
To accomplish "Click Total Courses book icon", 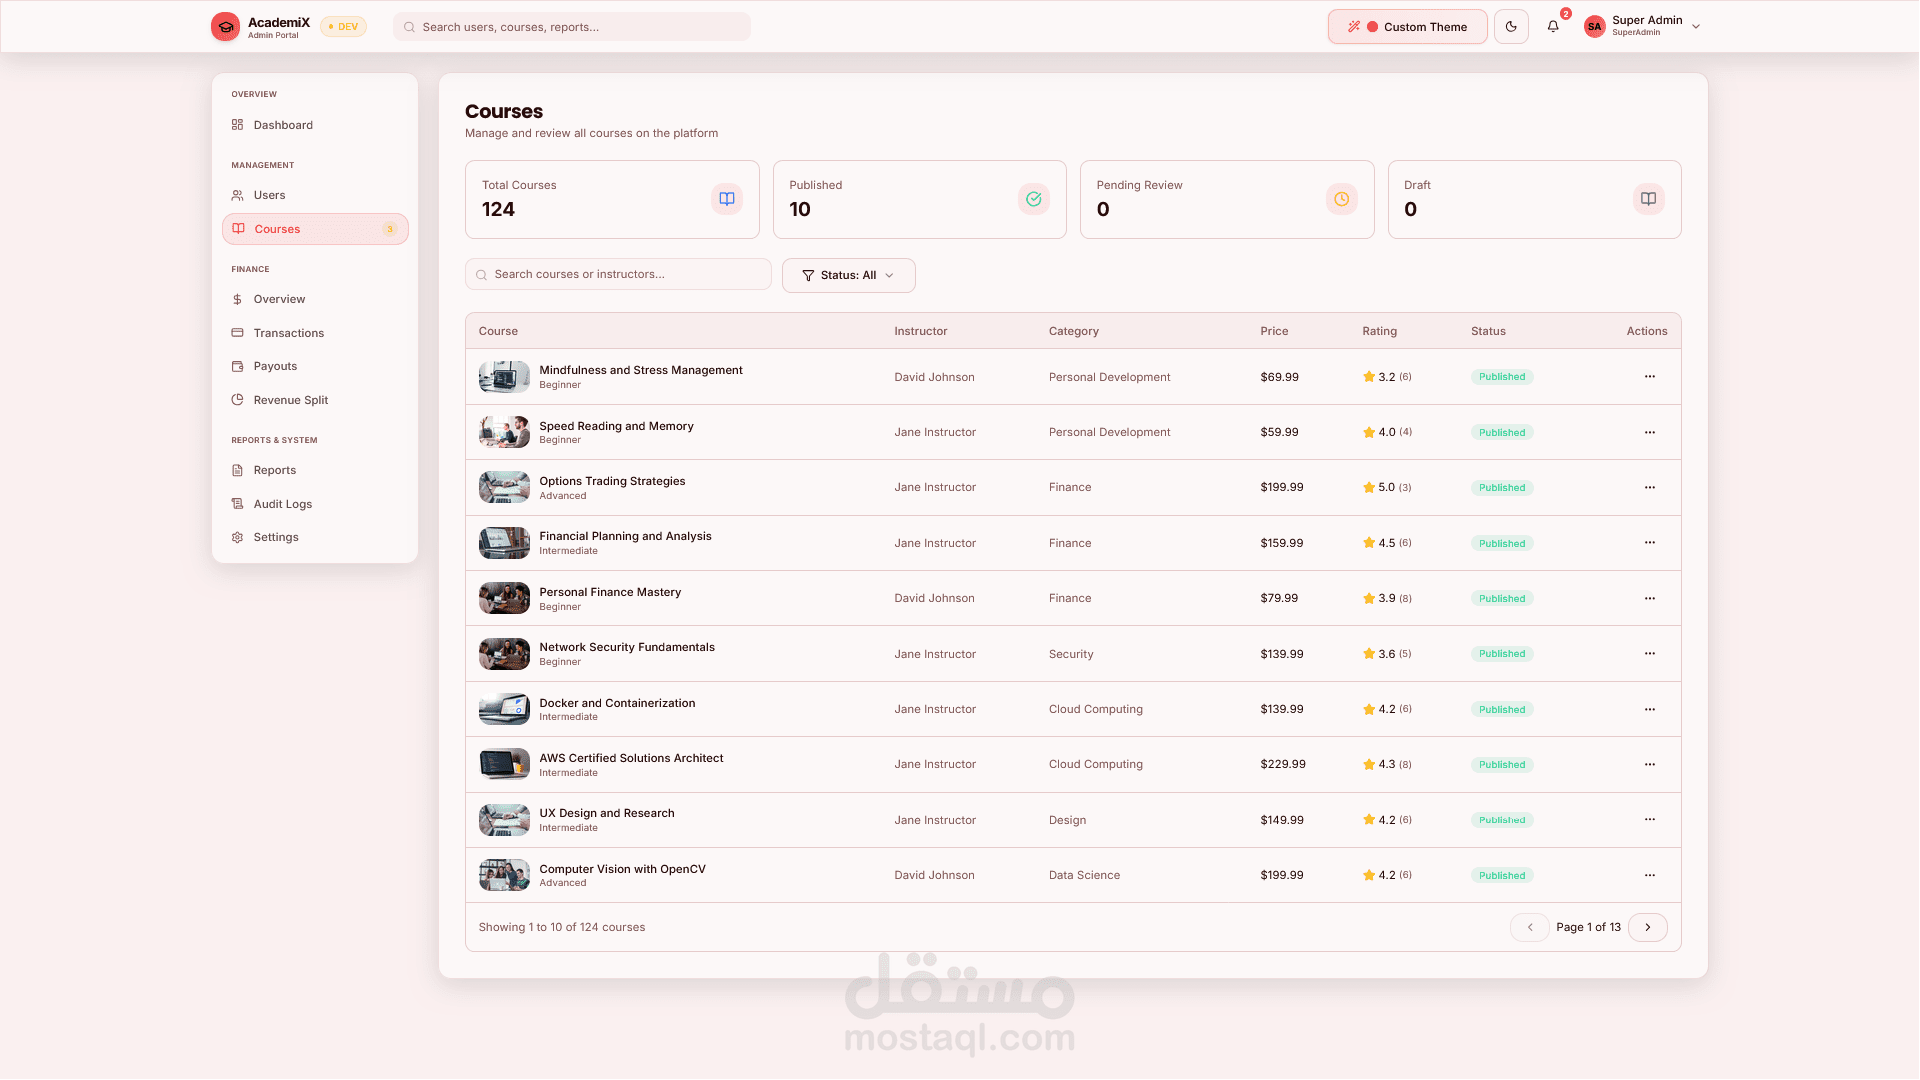I will (x=727, y=199).
